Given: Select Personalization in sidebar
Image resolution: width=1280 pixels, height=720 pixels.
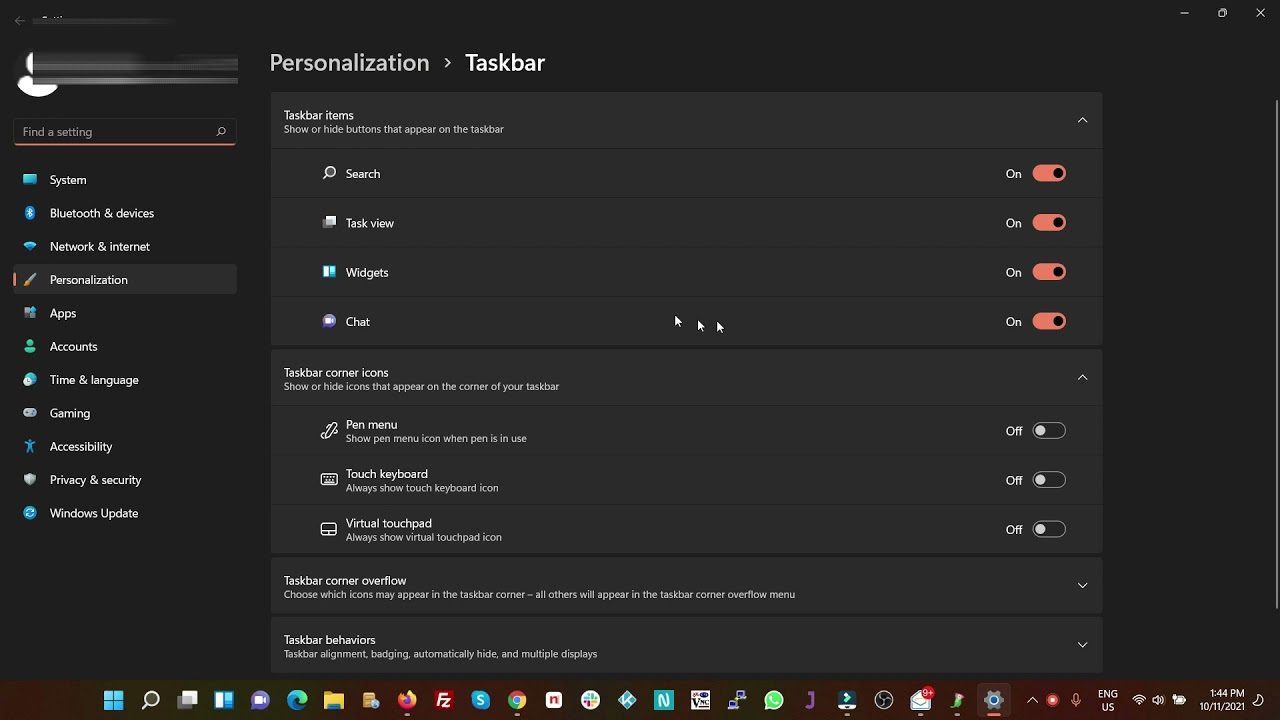Looking at the screenshot, I should point(125,280).
